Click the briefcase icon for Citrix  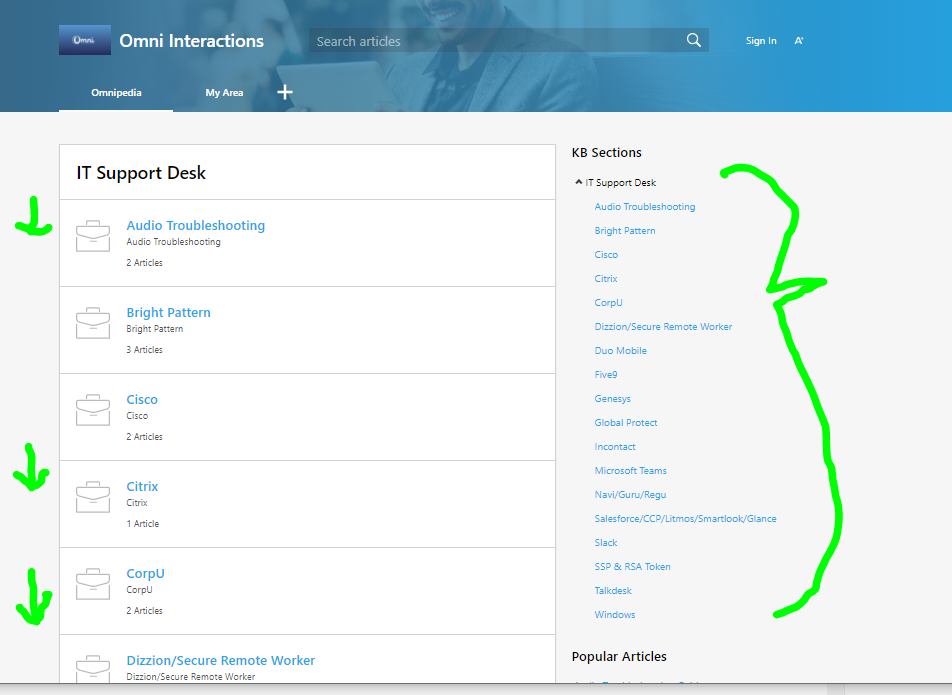click(93, 497)
